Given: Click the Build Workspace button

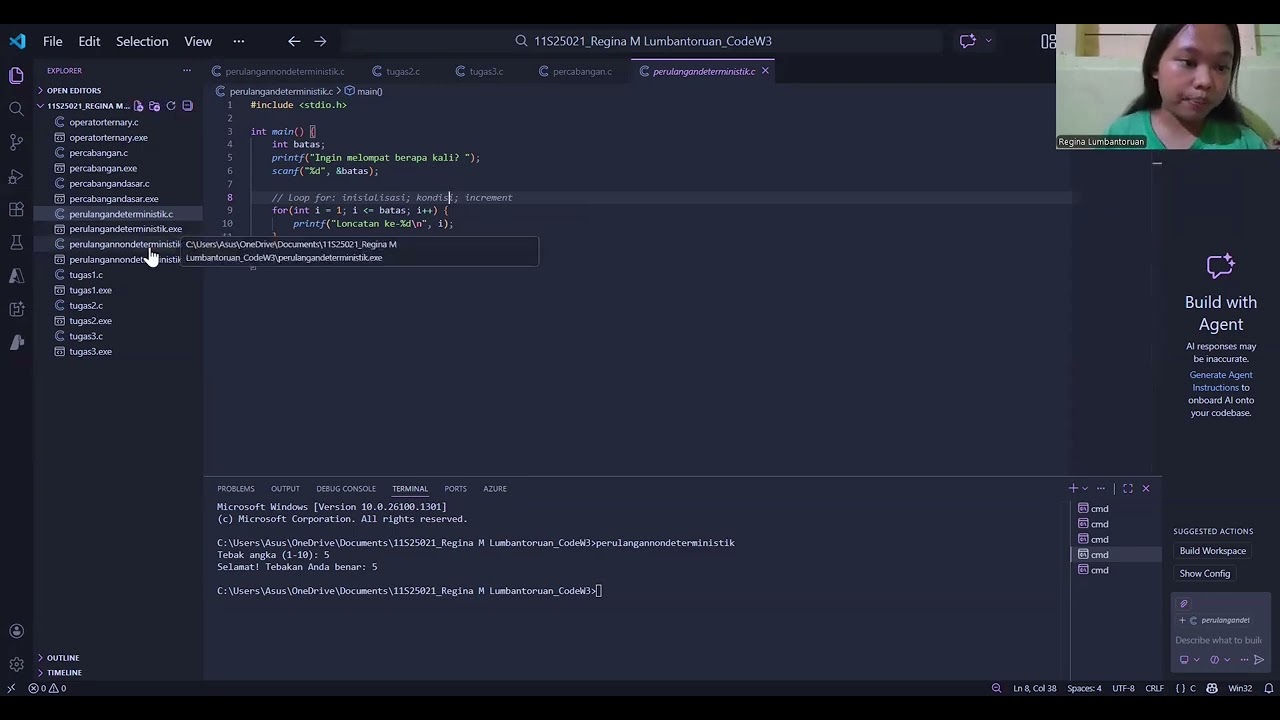Looking at the screenshot, I should click(1212, 551).
